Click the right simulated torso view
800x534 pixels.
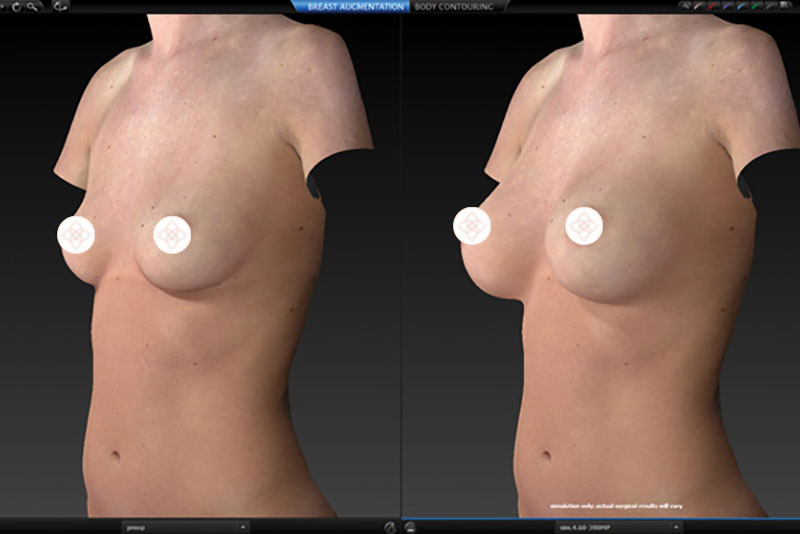click(x=600, y=300)
